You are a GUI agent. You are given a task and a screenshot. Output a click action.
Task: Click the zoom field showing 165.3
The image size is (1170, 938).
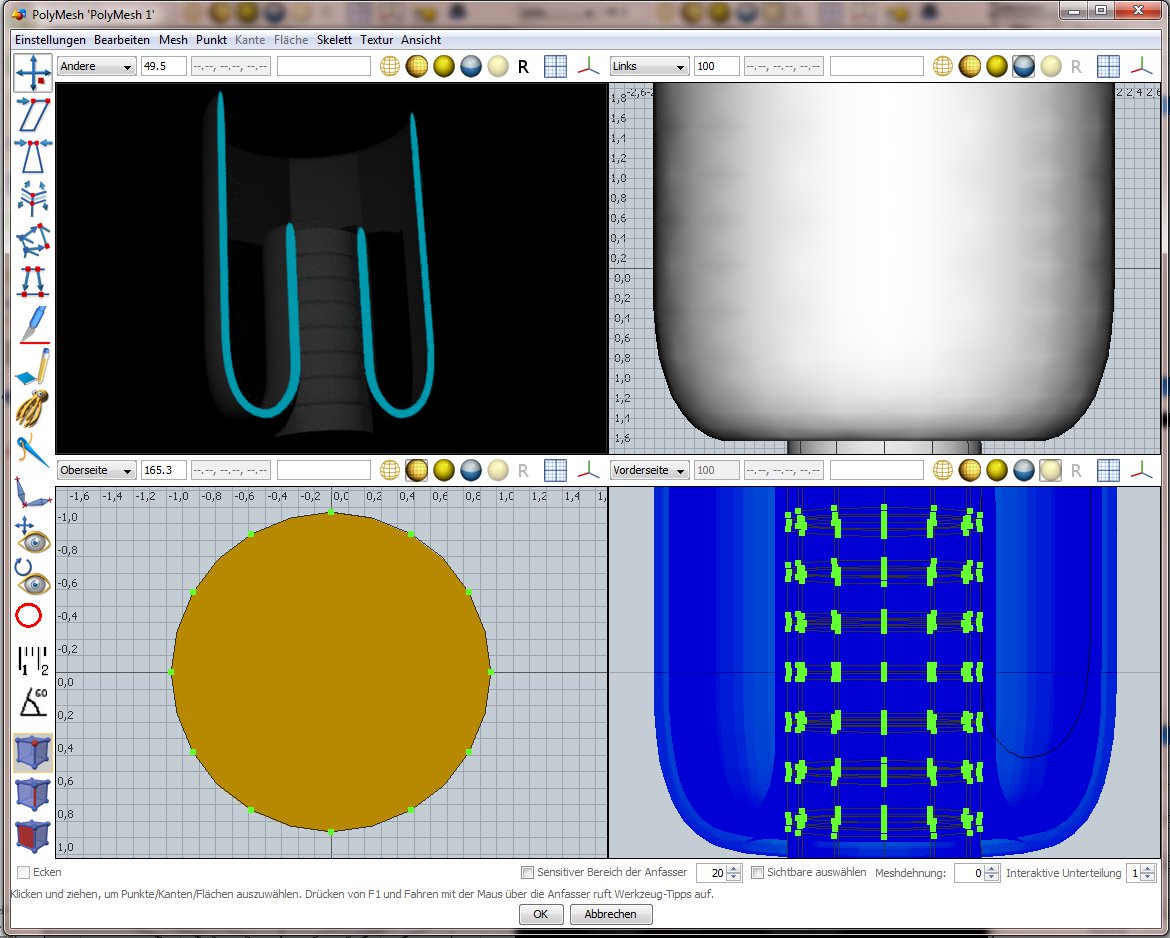click(163, 470)
